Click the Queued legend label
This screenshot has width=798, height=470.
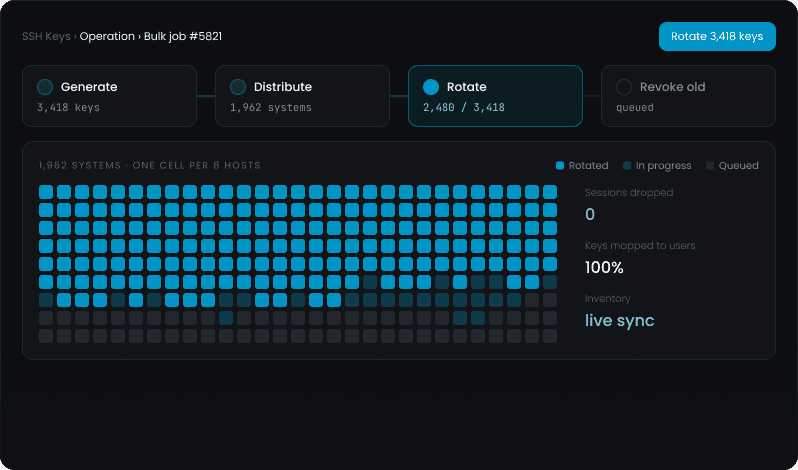738,166
